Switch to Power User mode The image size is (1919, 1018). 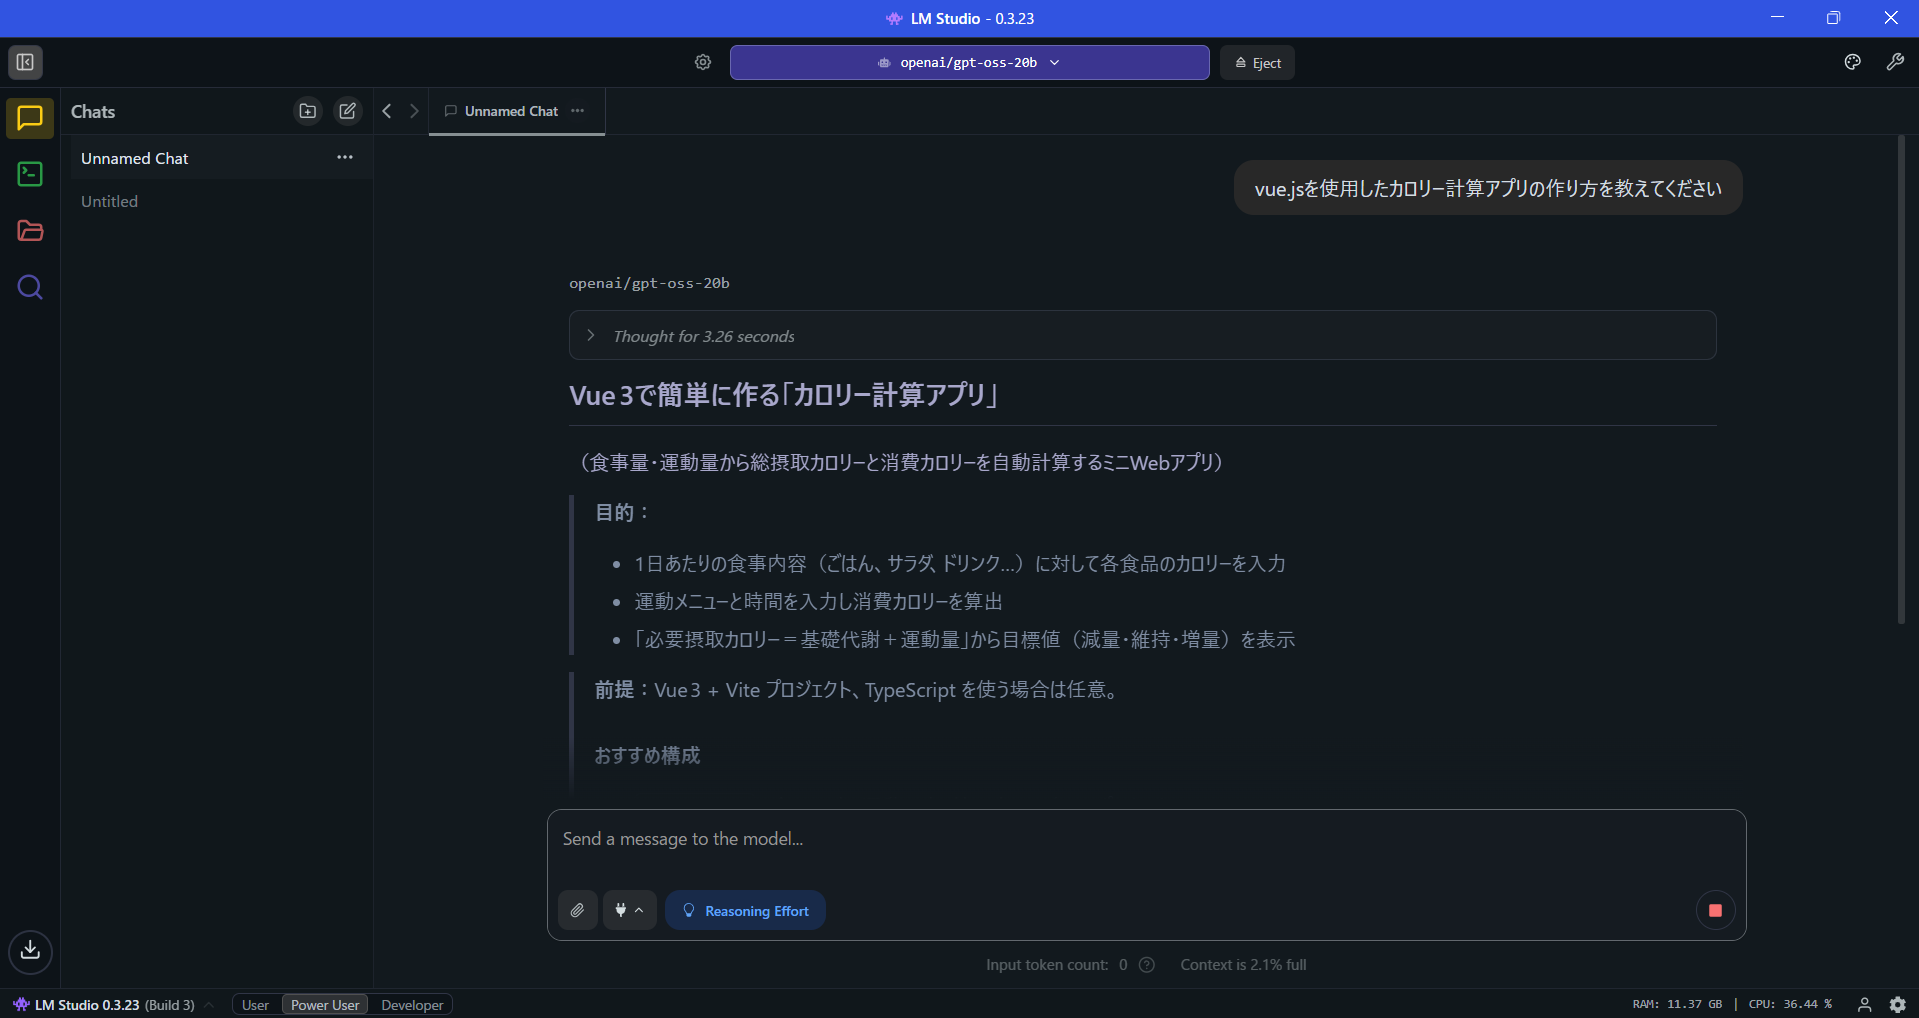point(325,1005)
